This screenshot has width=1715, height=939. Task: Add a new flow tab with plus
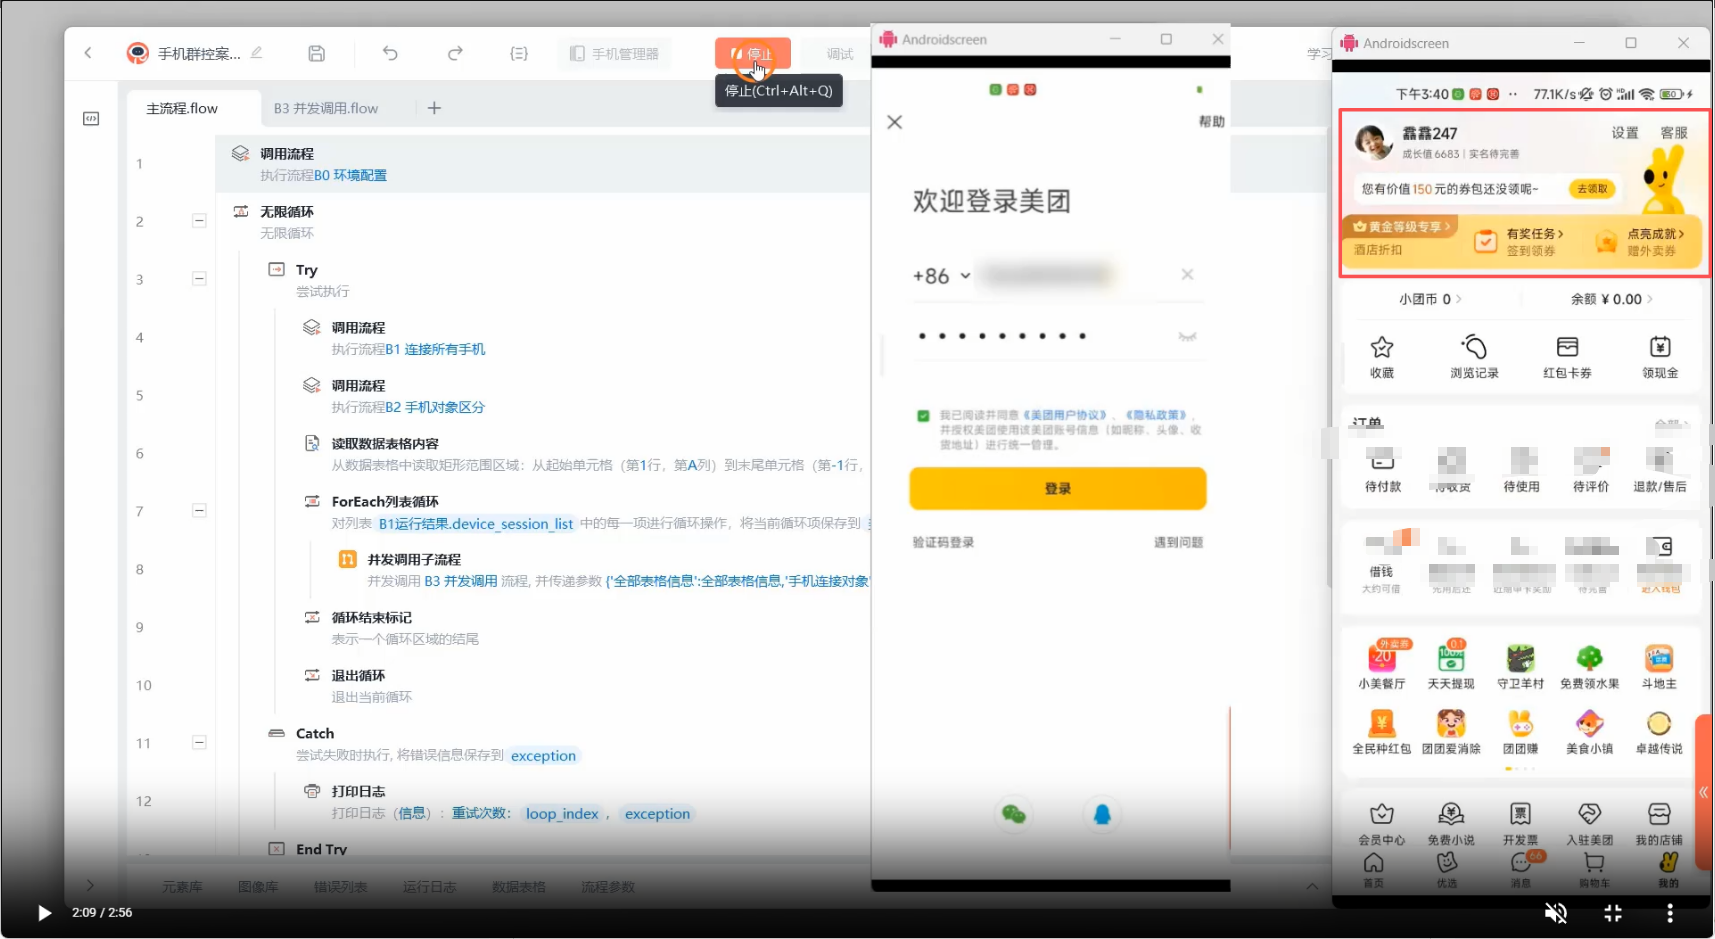coord(434,108)
